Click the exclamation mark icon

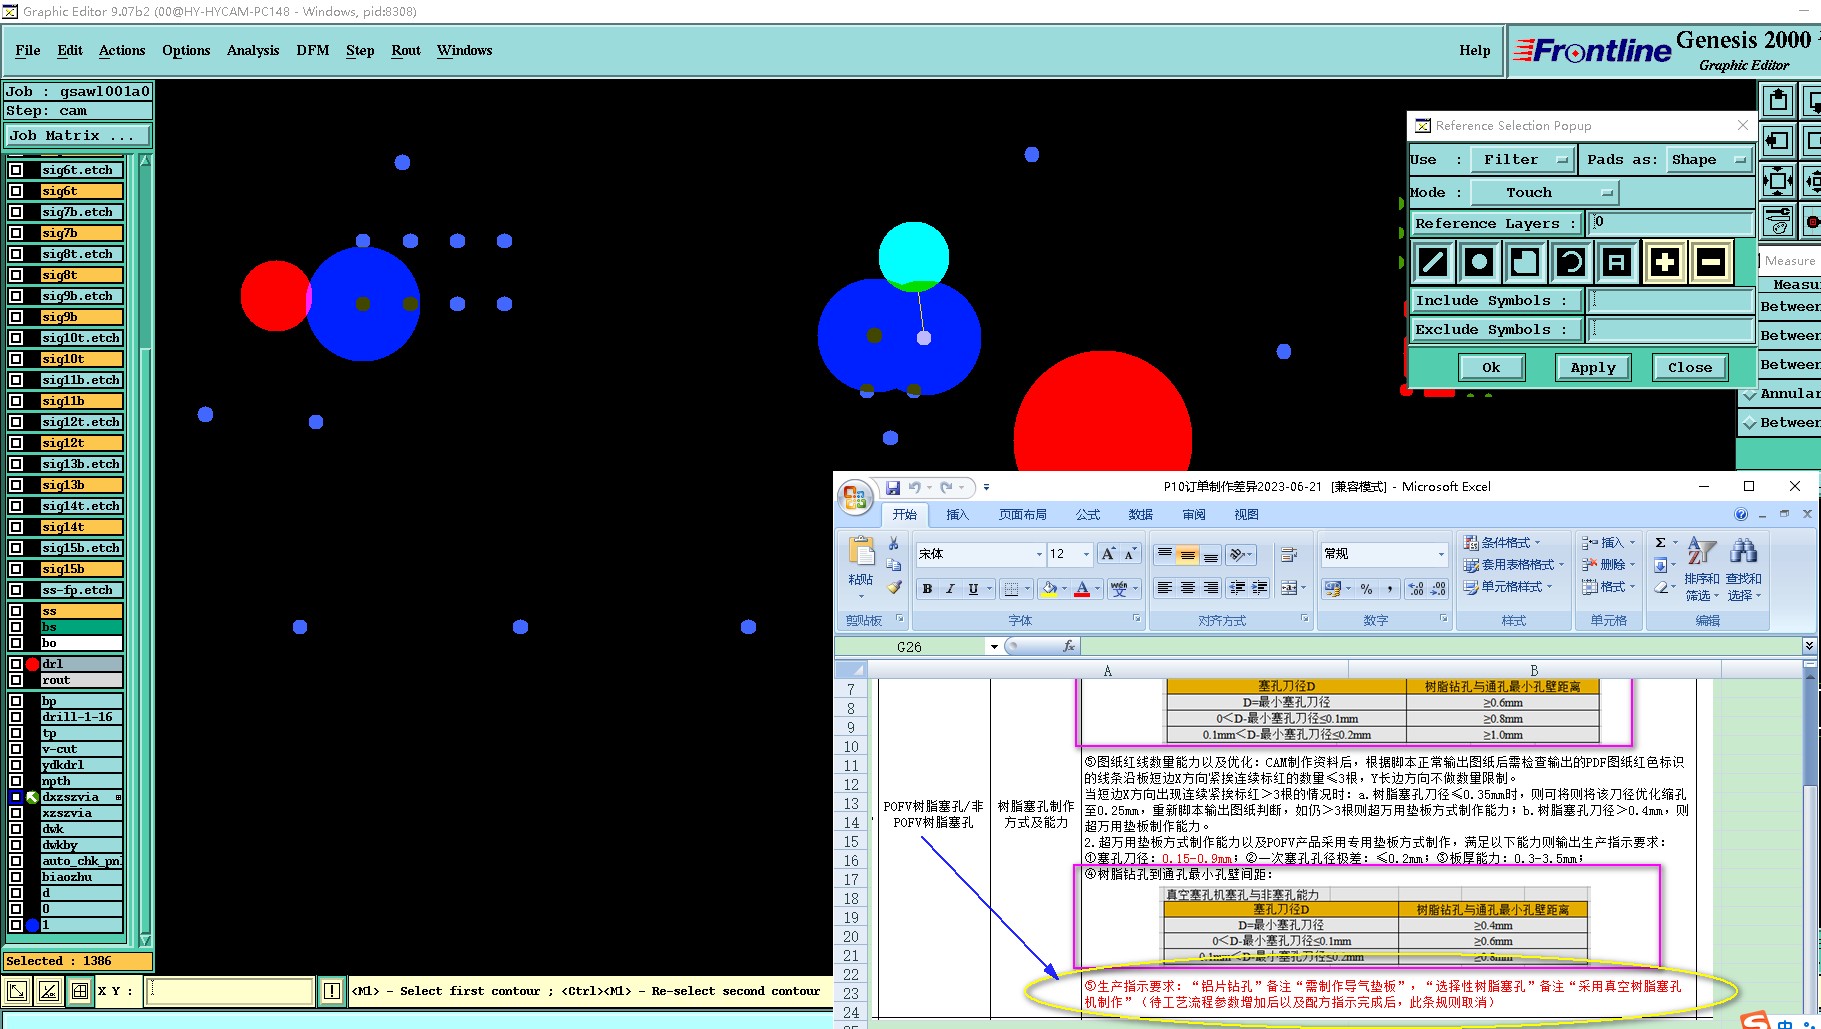(332, 991)
